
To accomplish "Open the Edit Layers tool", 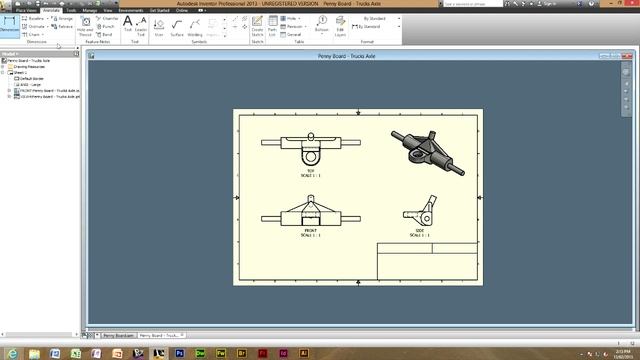I will click(x=340, y=26).
